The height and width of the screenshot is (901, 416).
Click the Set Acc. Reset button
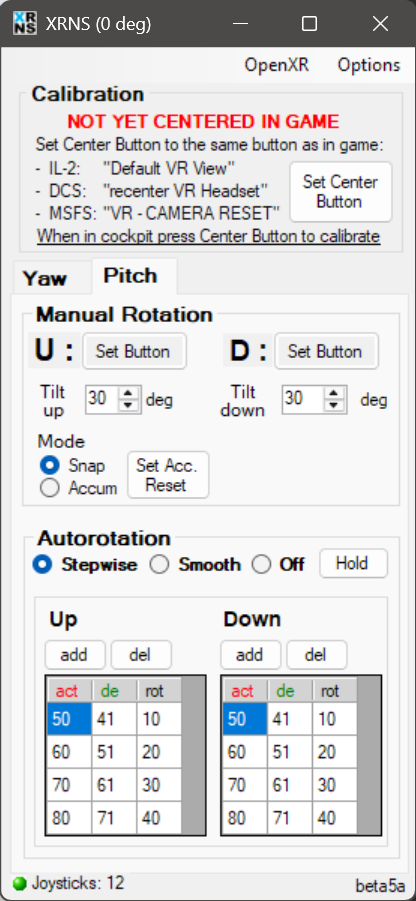click(x=168, y=475)
